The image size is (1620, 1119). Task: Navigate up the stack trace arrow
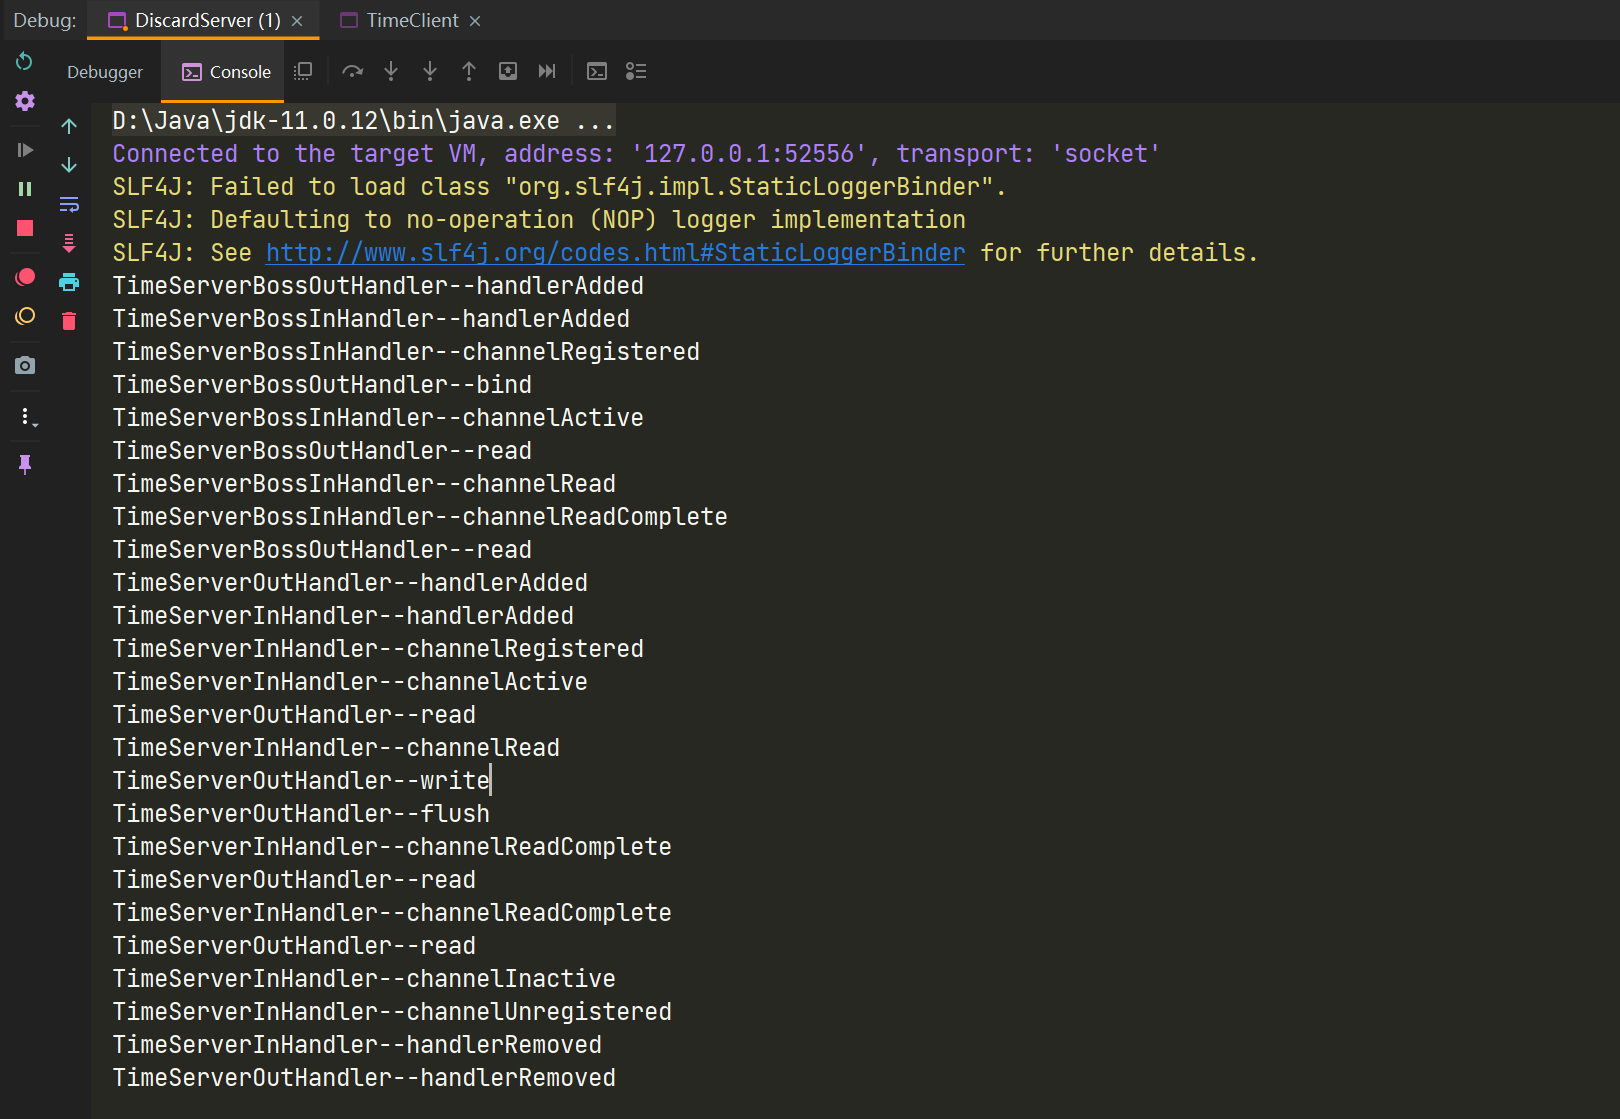pos(69,126)
